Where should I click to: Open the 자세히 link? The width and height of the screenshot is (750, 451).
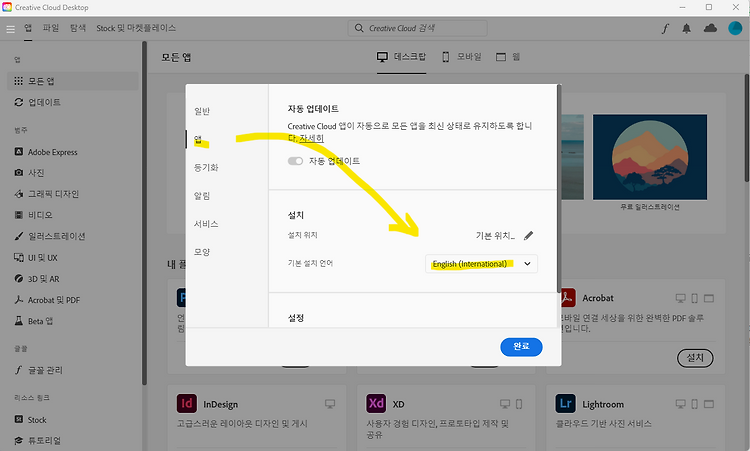coord(311,138)
